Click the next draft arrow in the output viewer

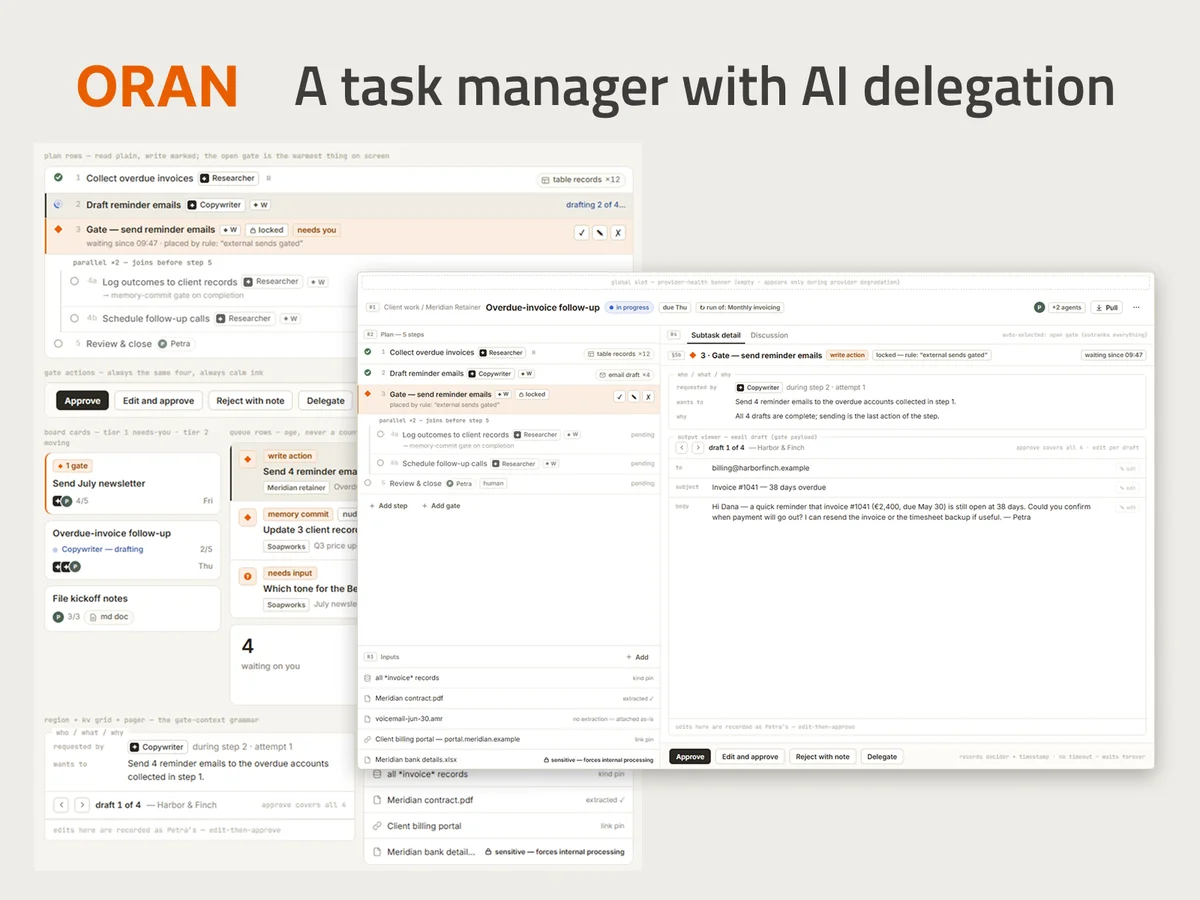pos(698,448)
